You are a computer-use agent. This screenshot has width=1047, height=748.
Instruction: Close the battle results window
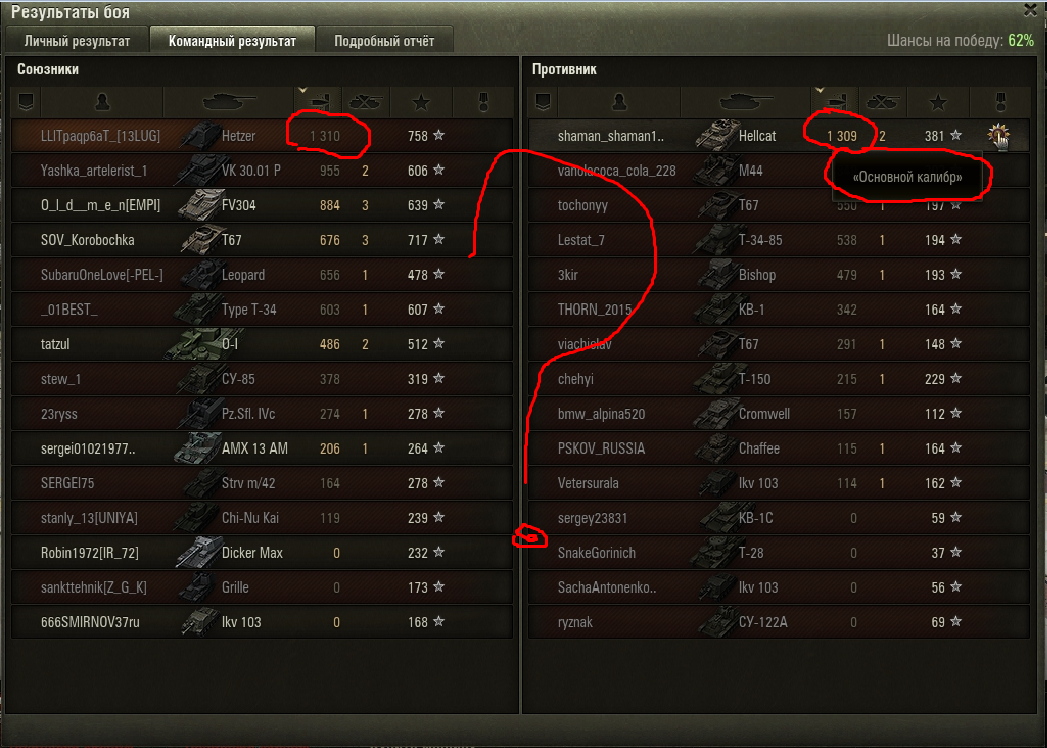pyautogui.click(x=1032, y=10)
